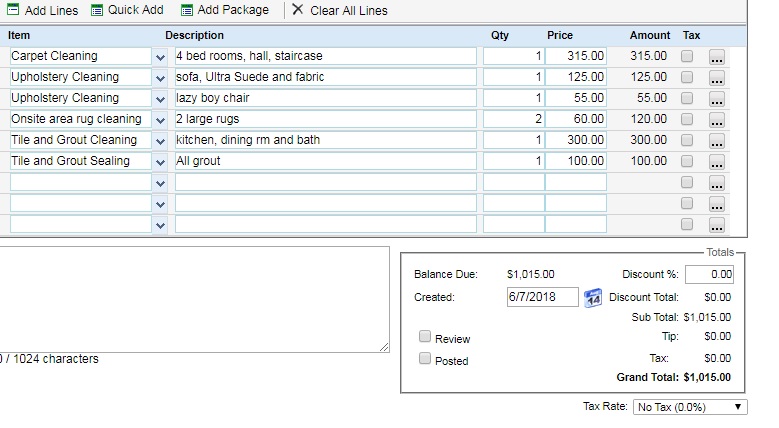Tick the Posted checkbox
Viewport: 779px width, 428px height.
point(425,359)
